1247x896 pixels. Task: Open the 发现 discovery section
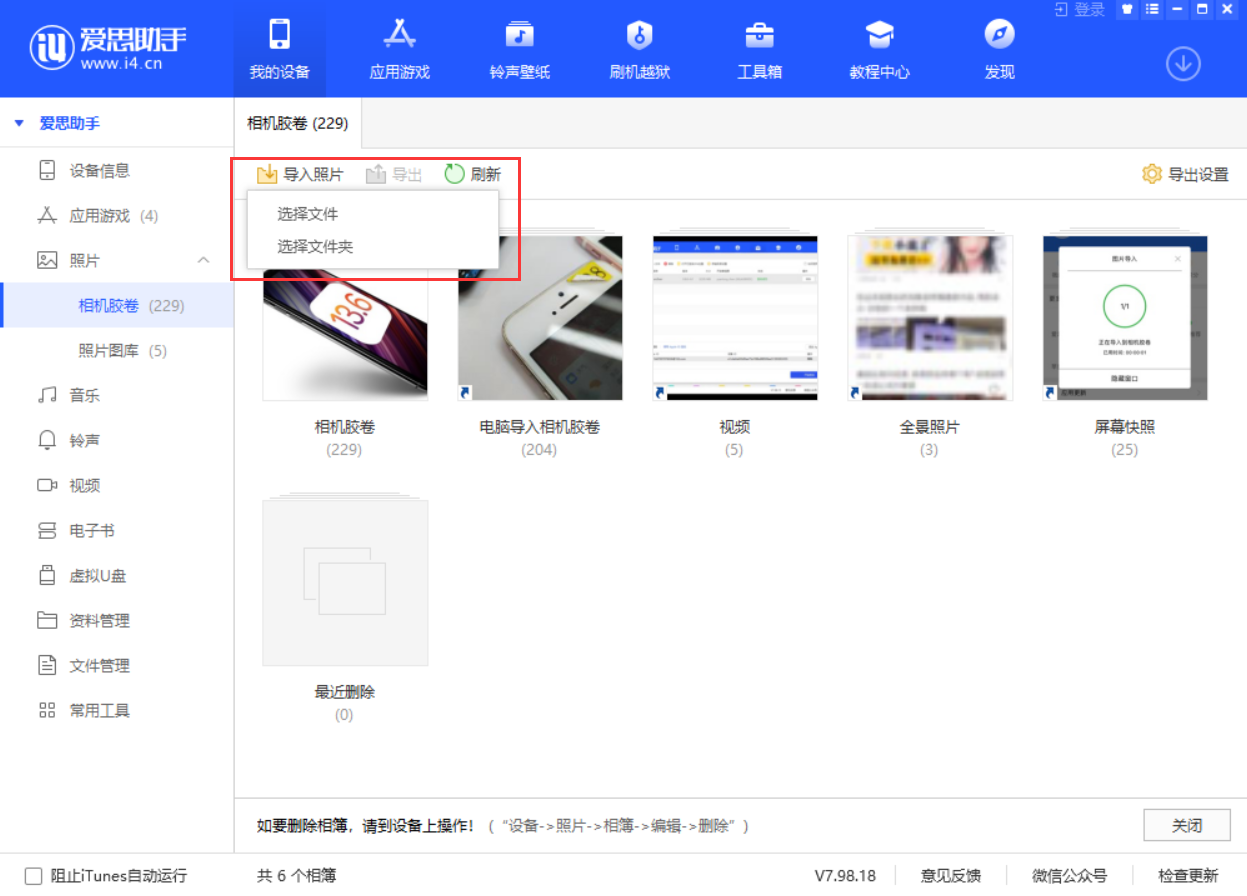point(998,48)
